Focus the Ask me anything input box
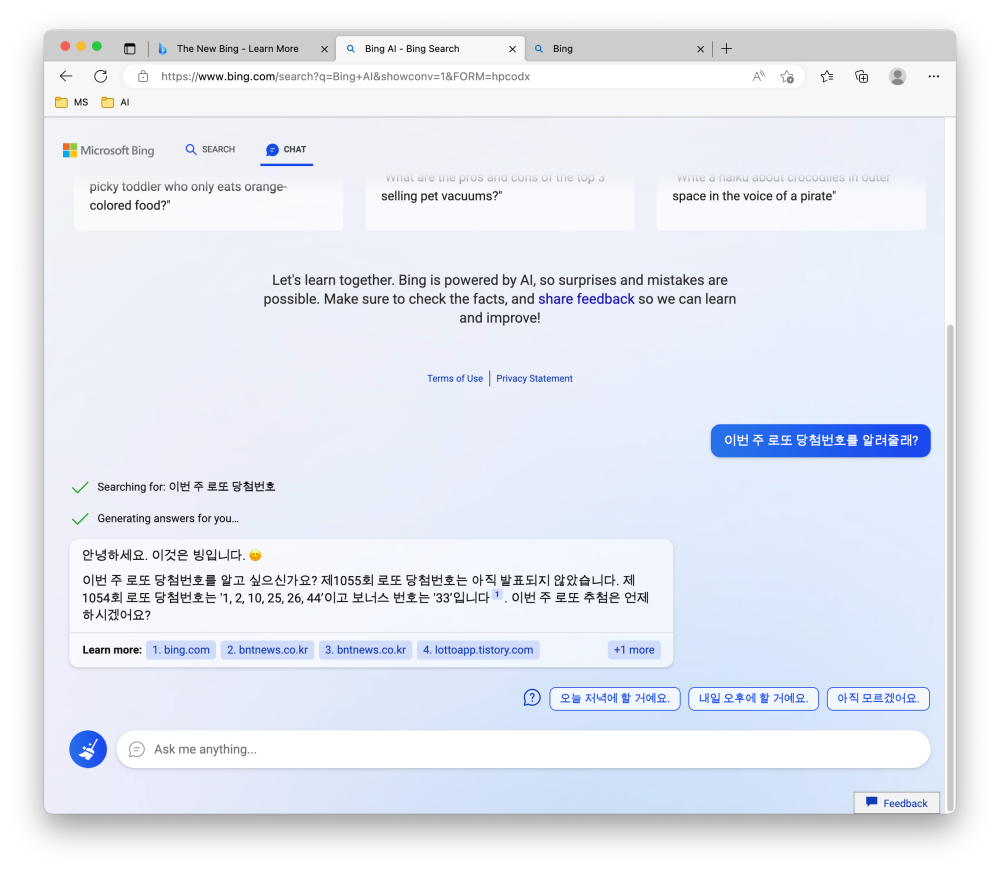The width and height of the screenshot is (1000, 872). (x=523, y=749)
